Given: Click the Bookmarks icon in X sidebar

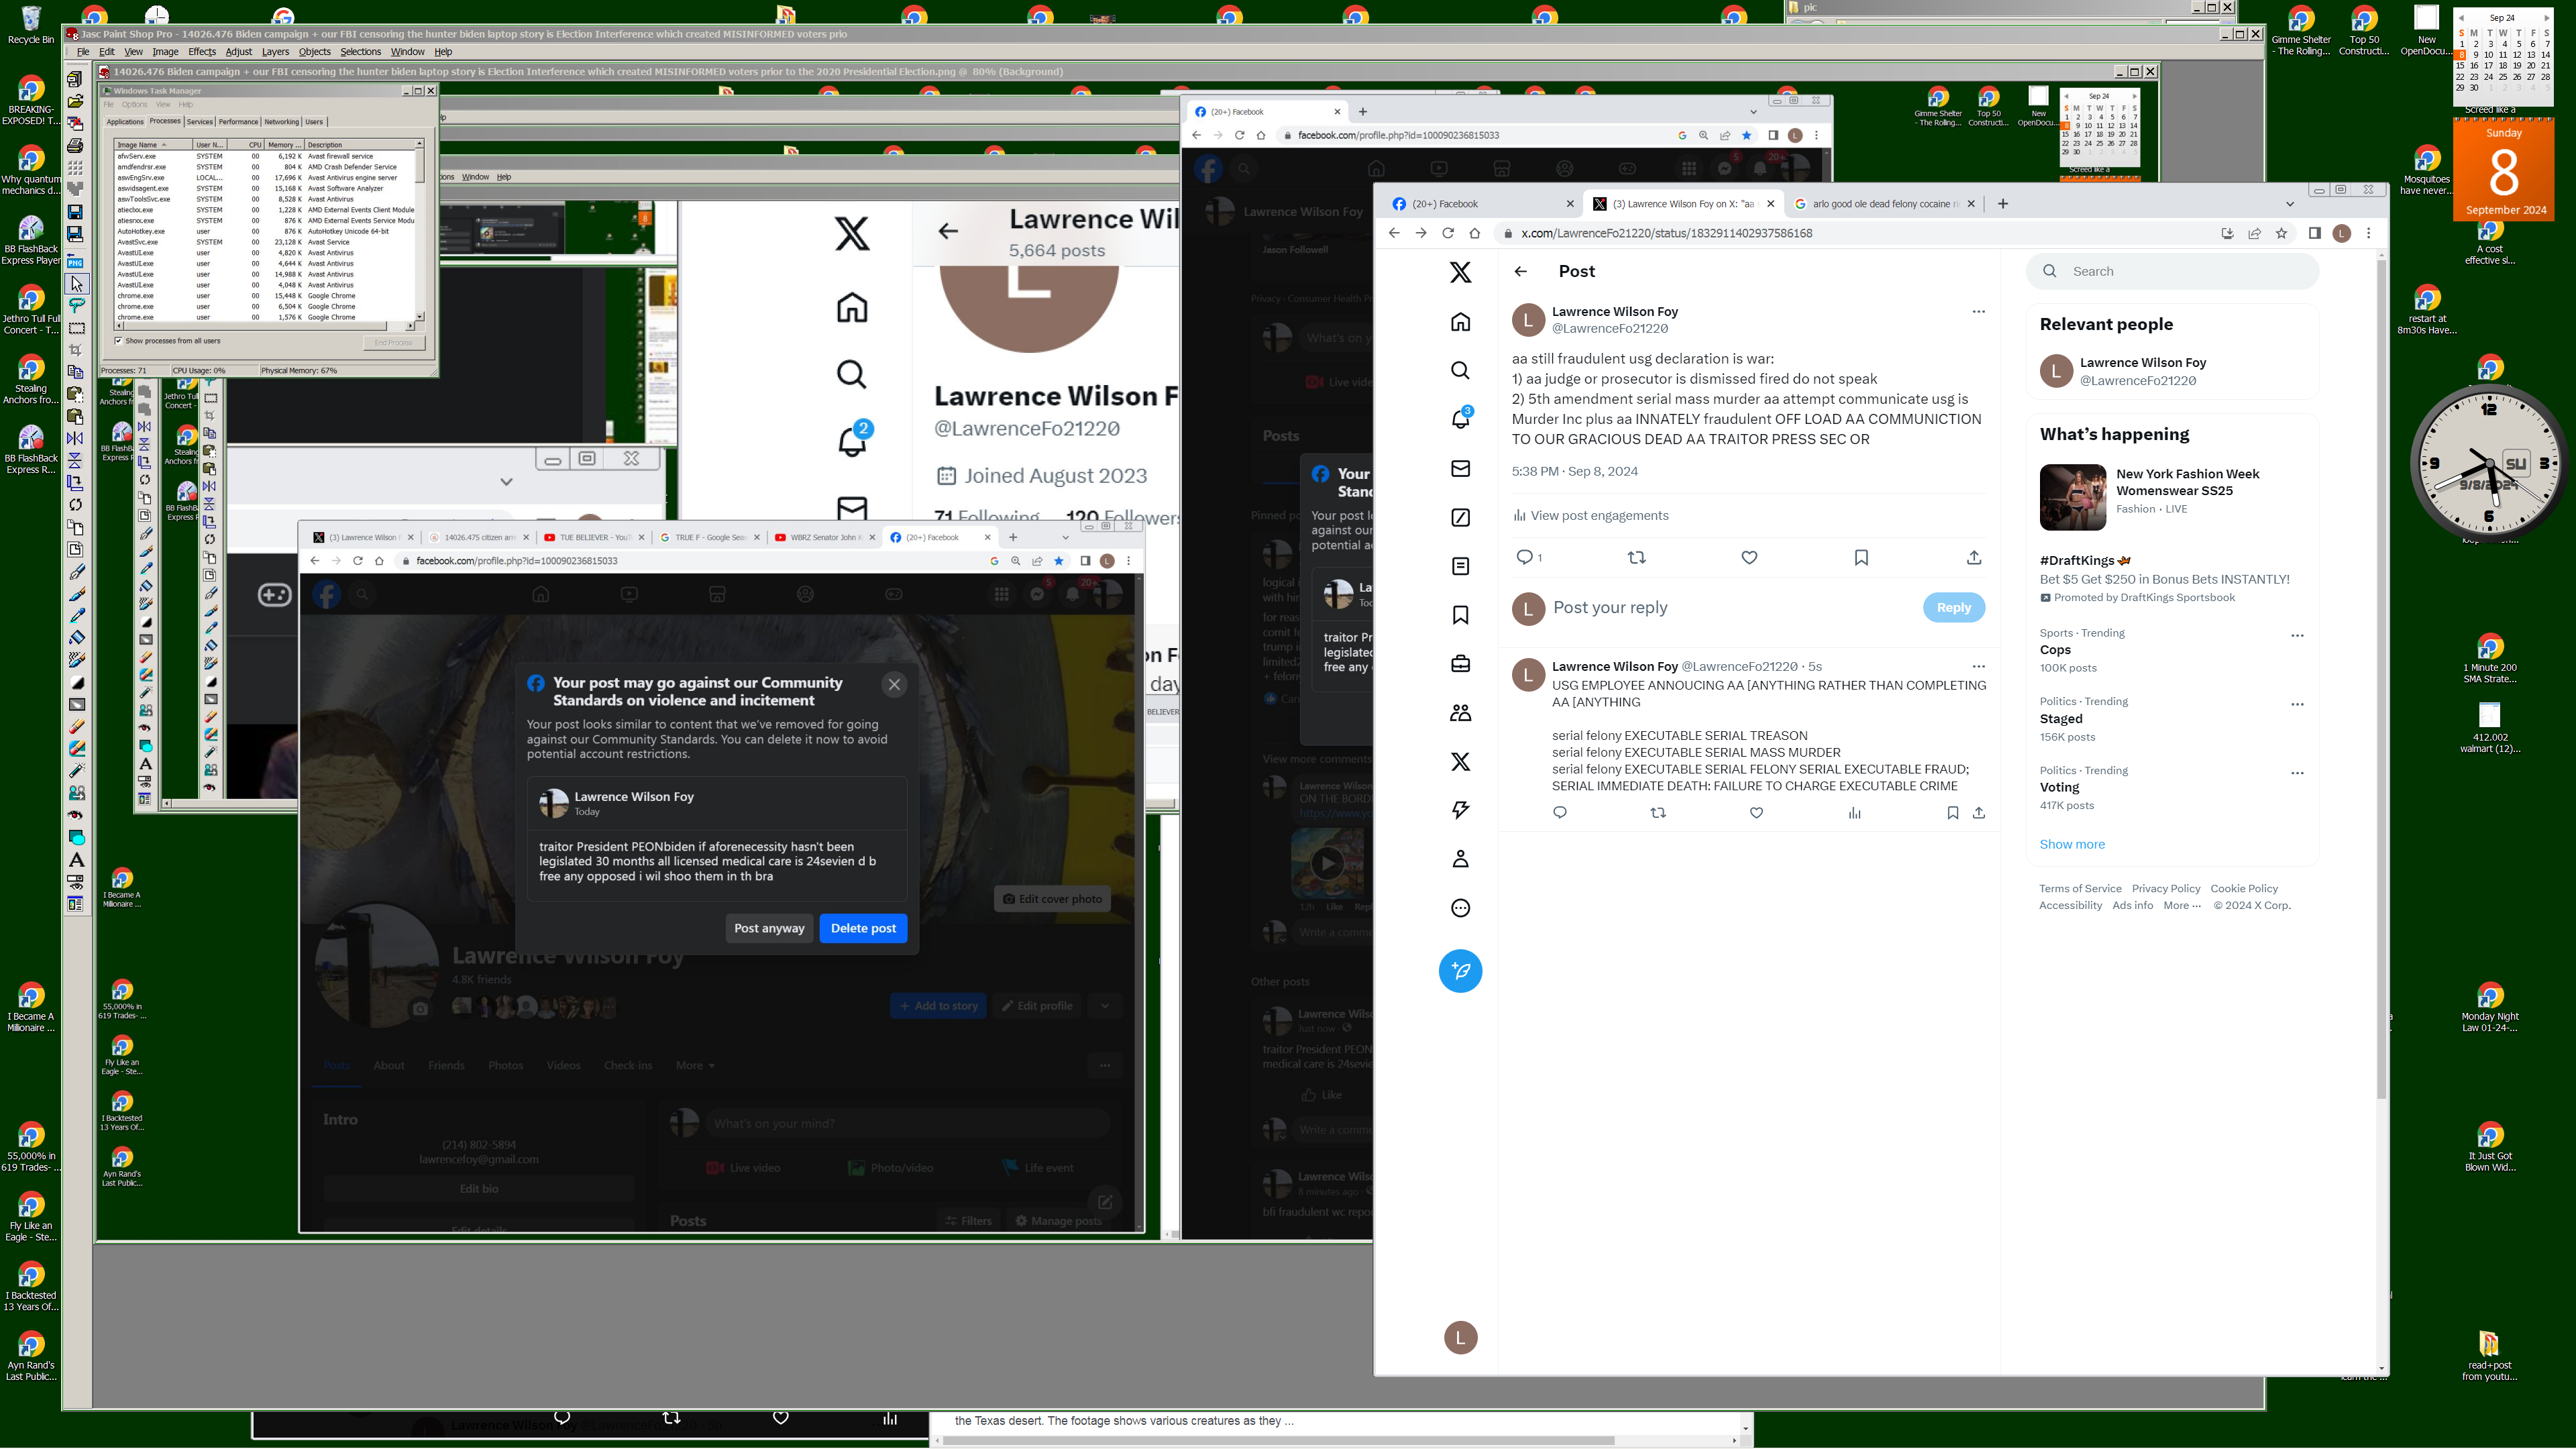Looking at the screenshot, I should (x=1460, y=615).
